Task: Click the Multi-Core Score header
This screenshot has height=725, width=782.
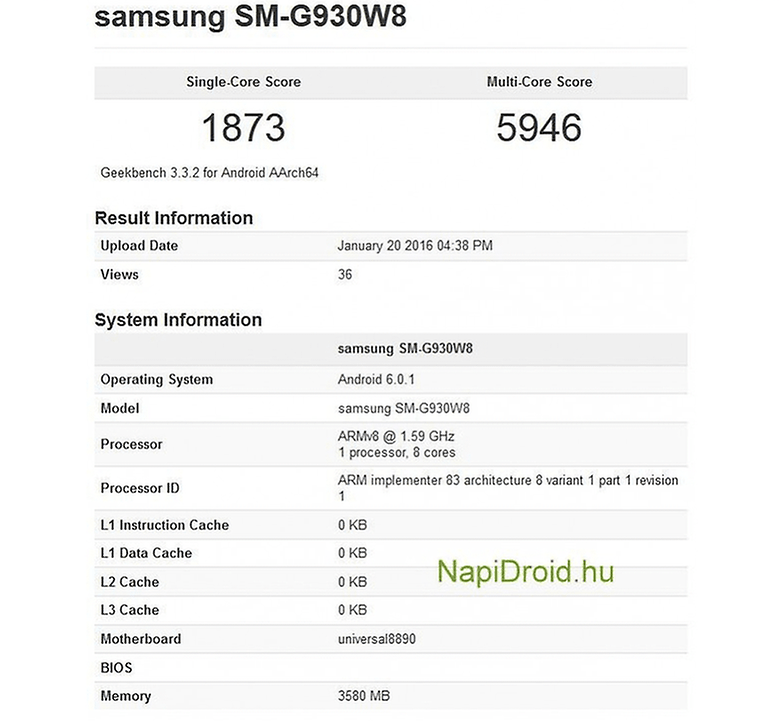Action: pyautogui.click(x=540, y=82)
